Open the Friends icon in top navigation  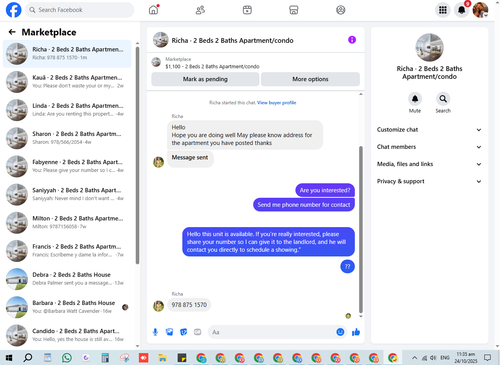200,10
